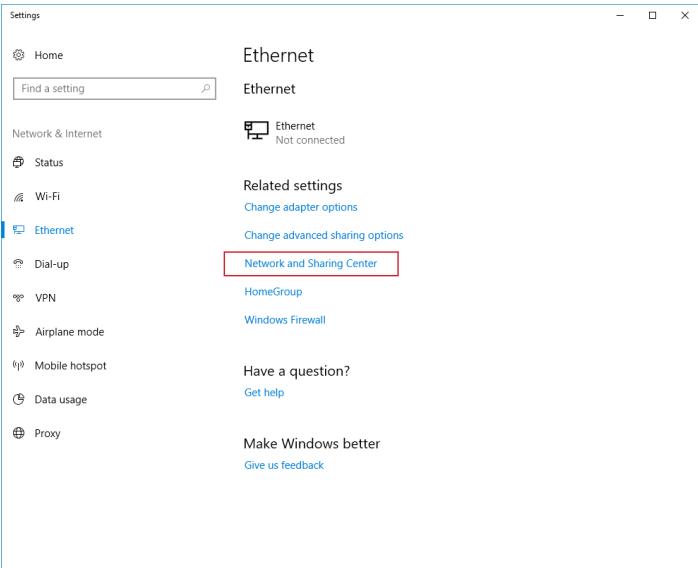Focus the Find a setting field
This screenshot has height=568, width=698.
(114, 89)
